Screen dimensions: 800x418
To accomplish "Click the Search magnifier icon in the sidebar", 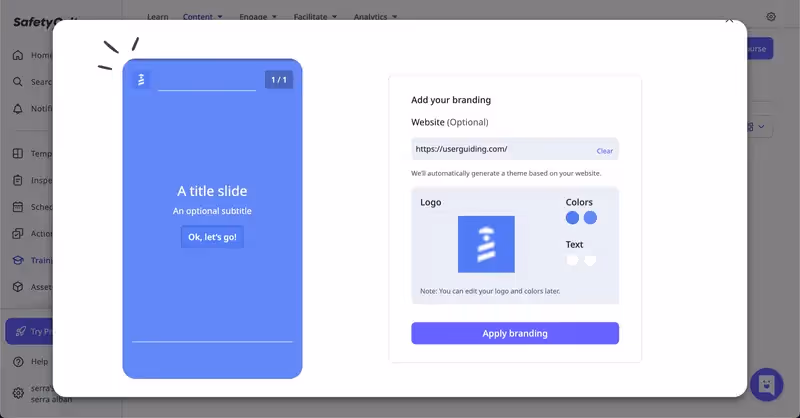I will pyautogui.click(x=18, y=82).
